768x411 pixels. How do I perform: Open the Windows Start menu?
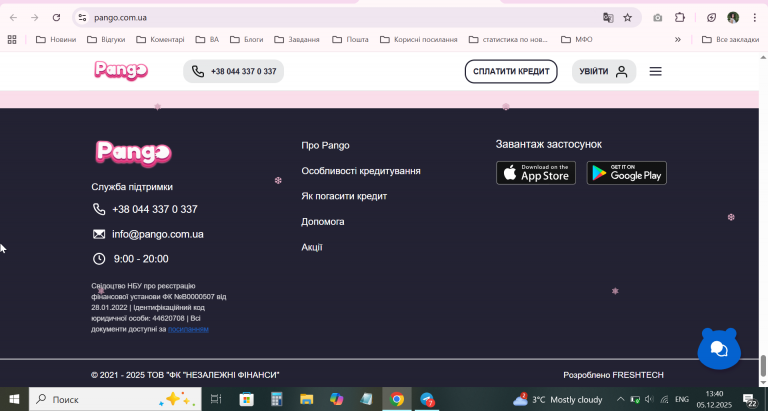[14, 399]
